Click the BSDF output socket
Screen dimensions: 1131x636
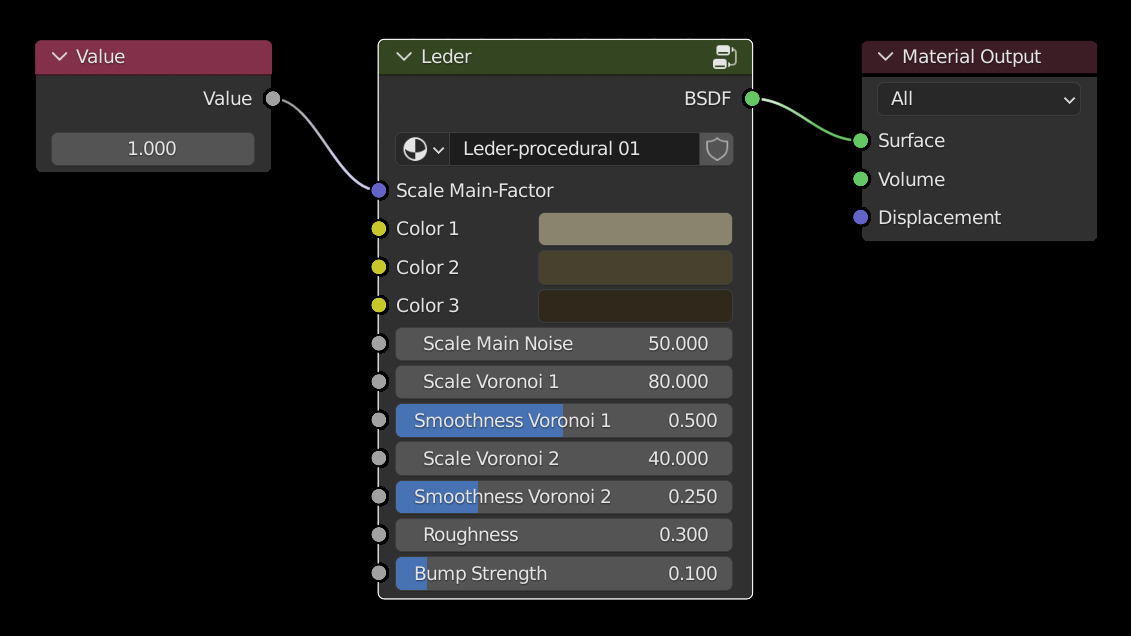coord(752,98)
